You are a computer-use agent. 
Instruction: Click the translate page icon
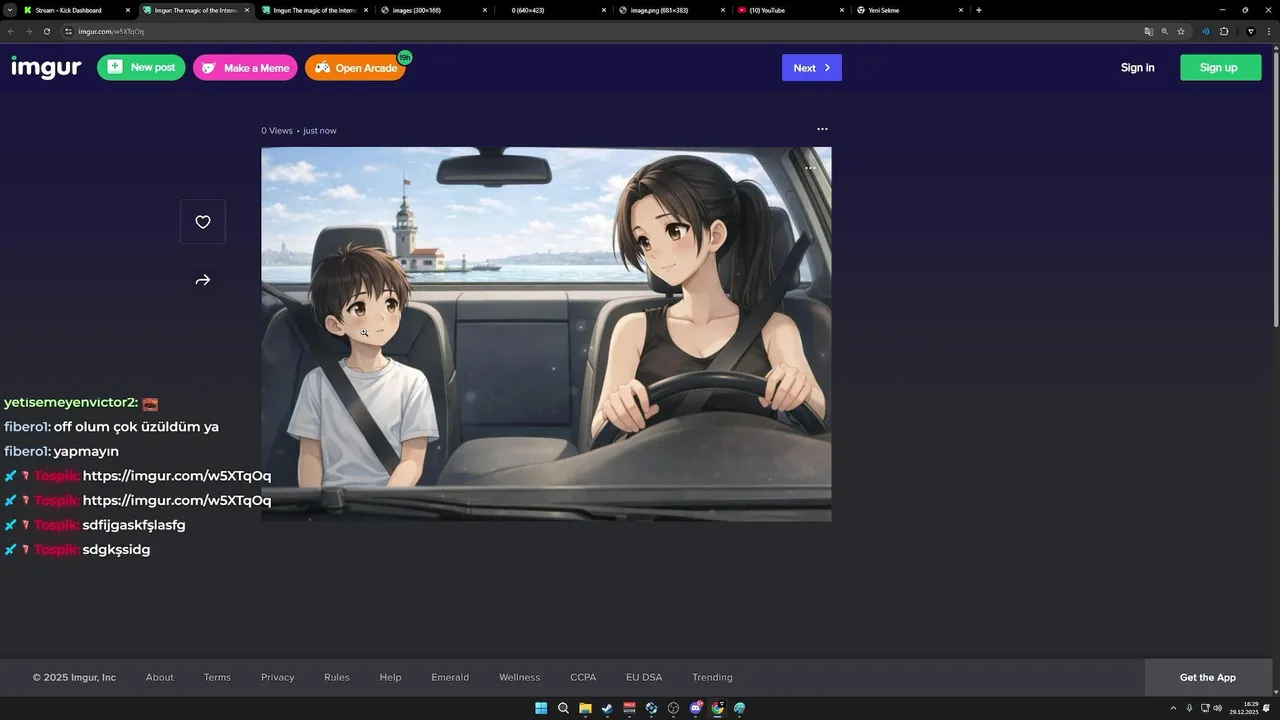pyautogui.click(x=1149, y=31)
